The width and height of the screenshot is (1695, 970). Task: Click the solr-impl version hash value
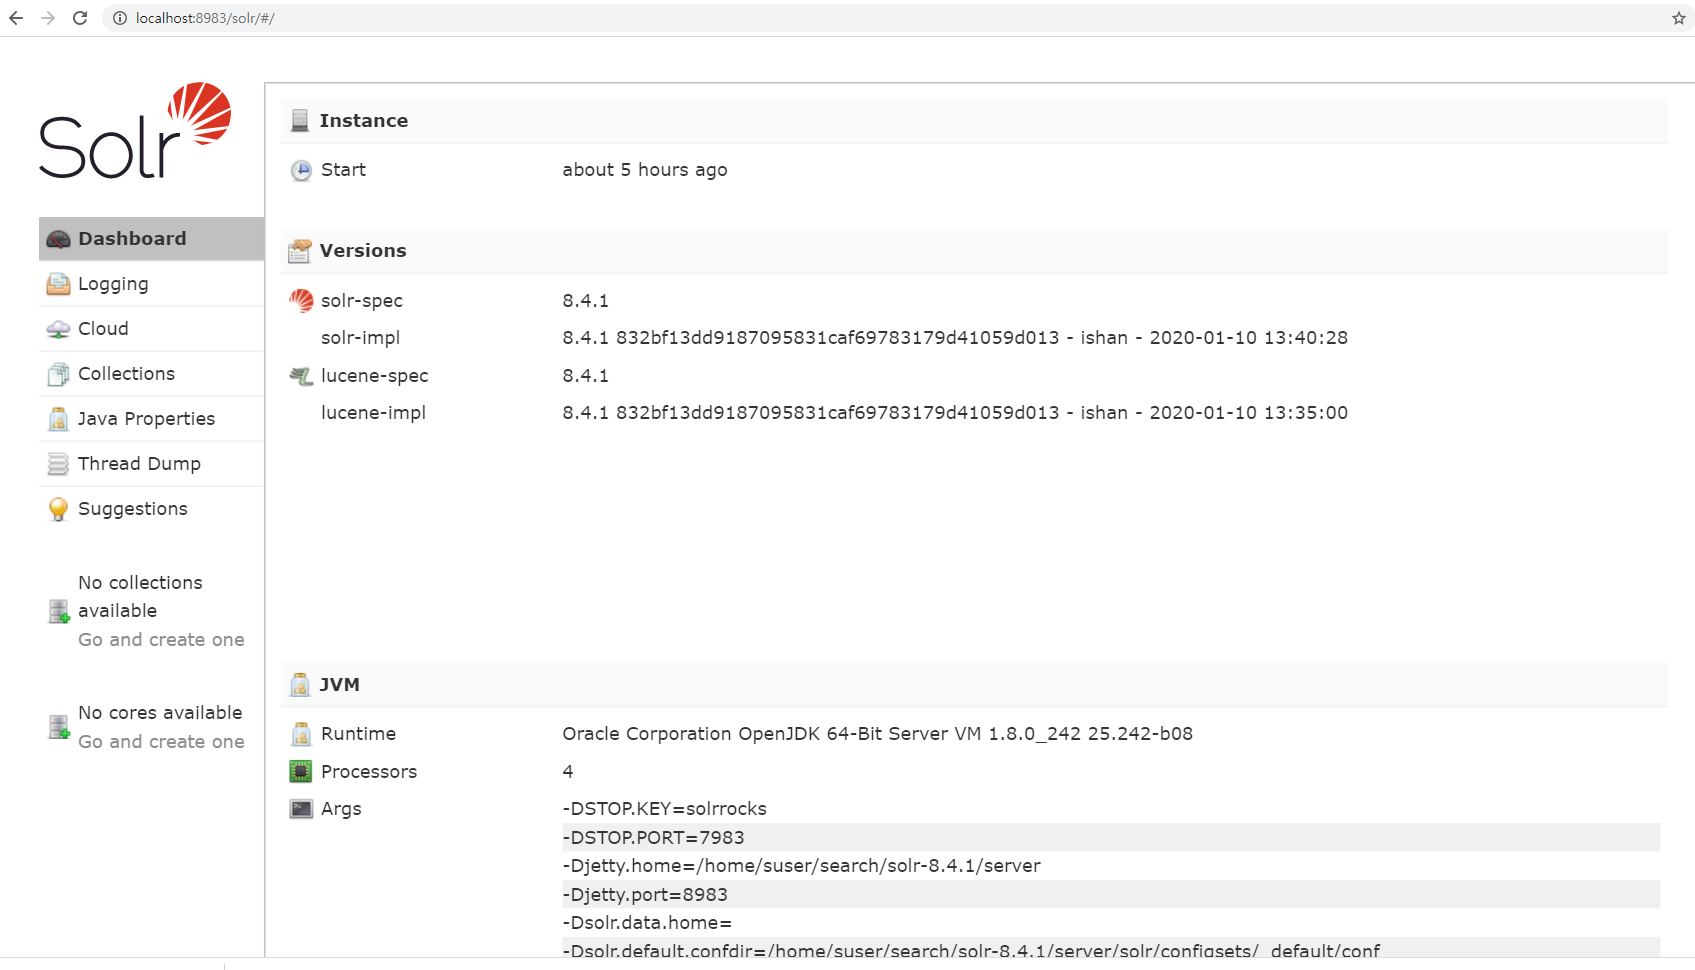click(955, 338)
